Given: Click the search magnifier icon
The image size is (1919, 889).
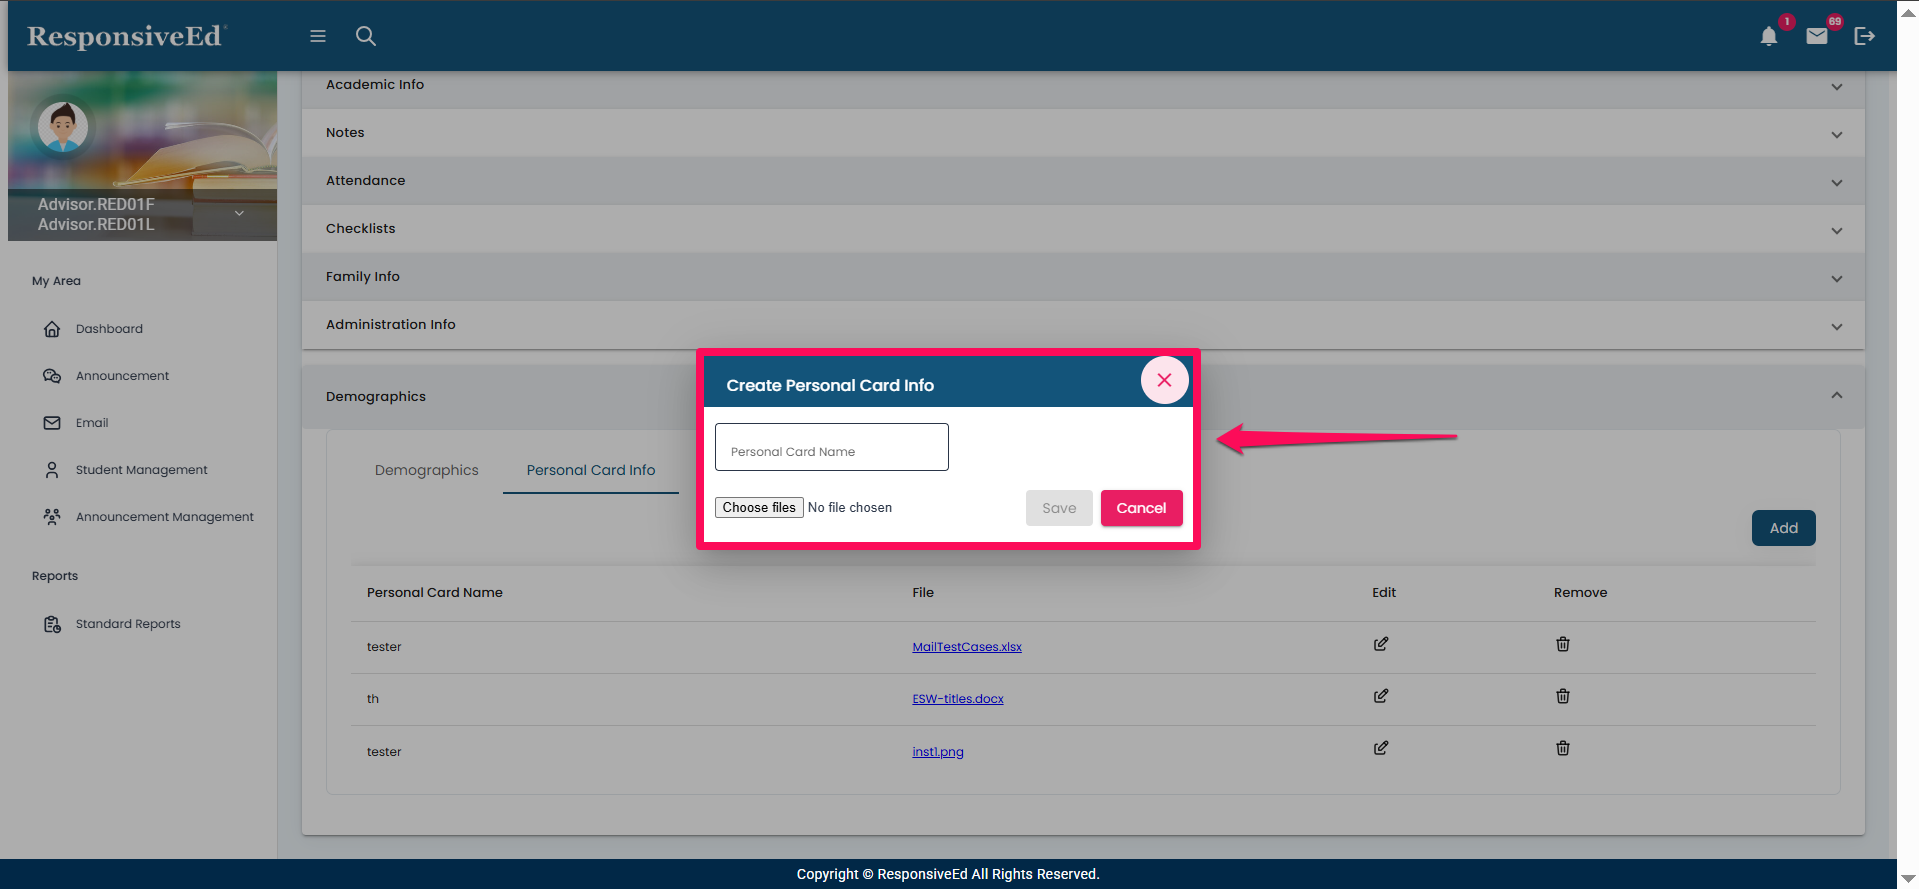Looking at the screenshot, I should (x=366, y=36).
